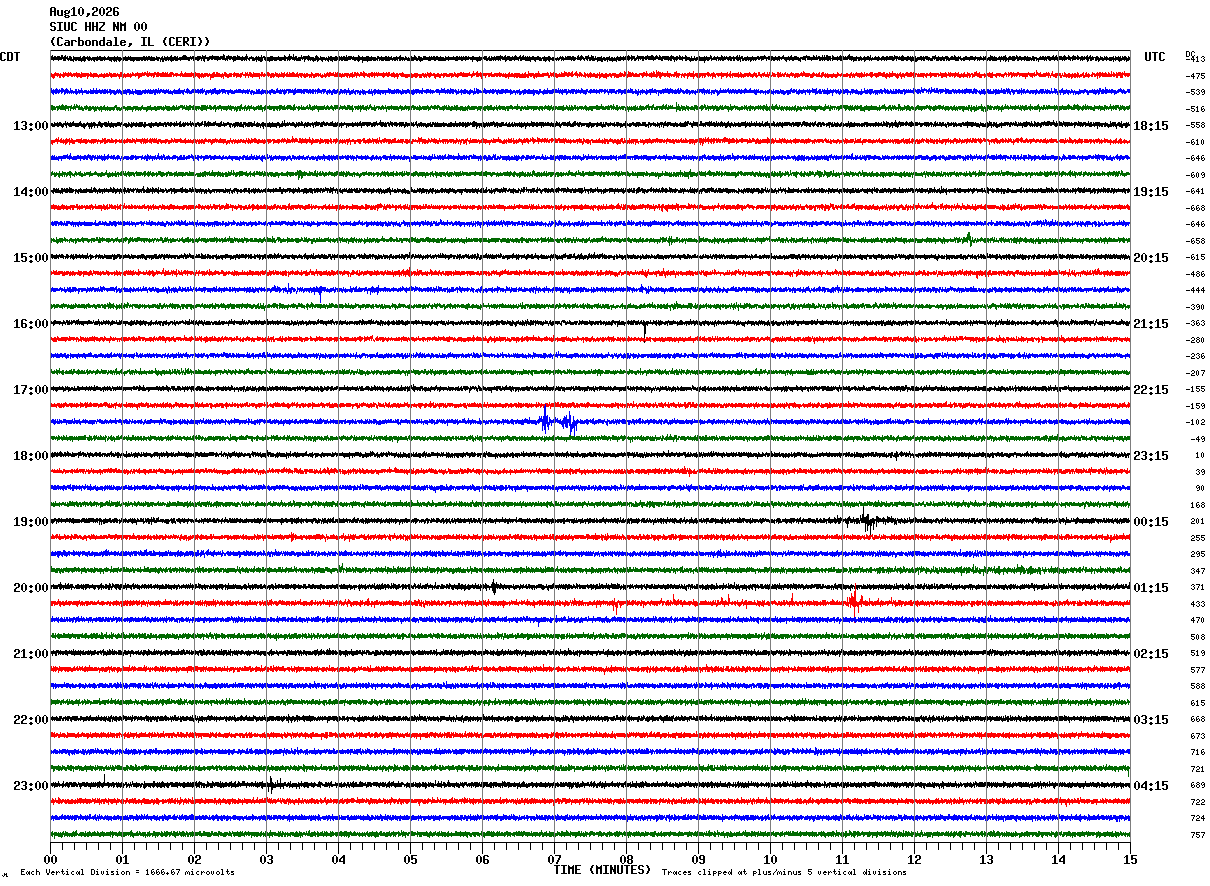Click the 17:00 CDT time label
Screen dimensions: 1210x886
tap(31, 390)
